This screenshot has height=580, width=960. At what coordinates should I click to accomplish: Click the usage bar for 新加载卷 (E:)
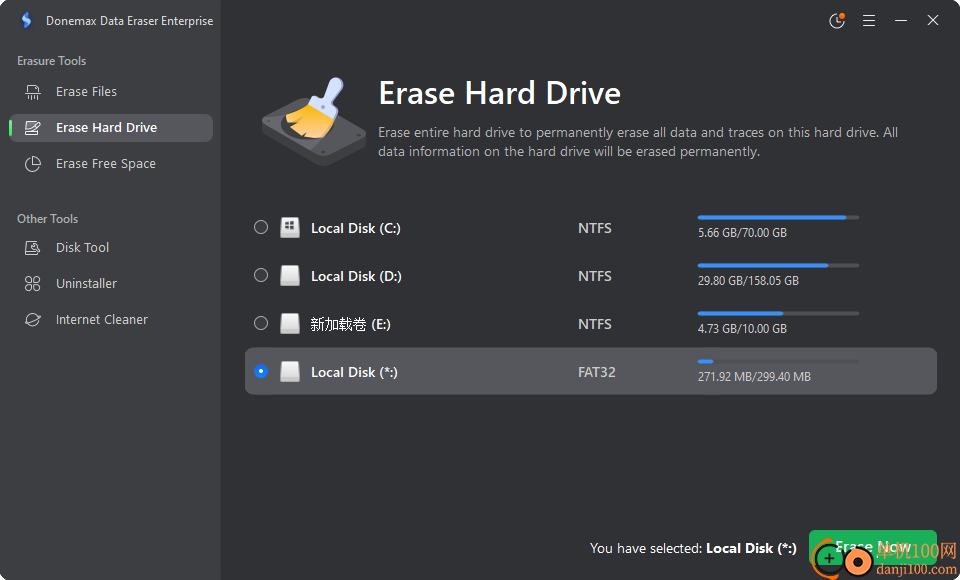[x=778, y=314]
